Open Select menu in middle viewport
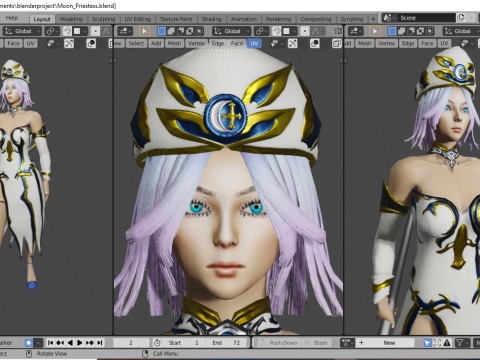Screen dimensions: 480x360 (136, 43)
